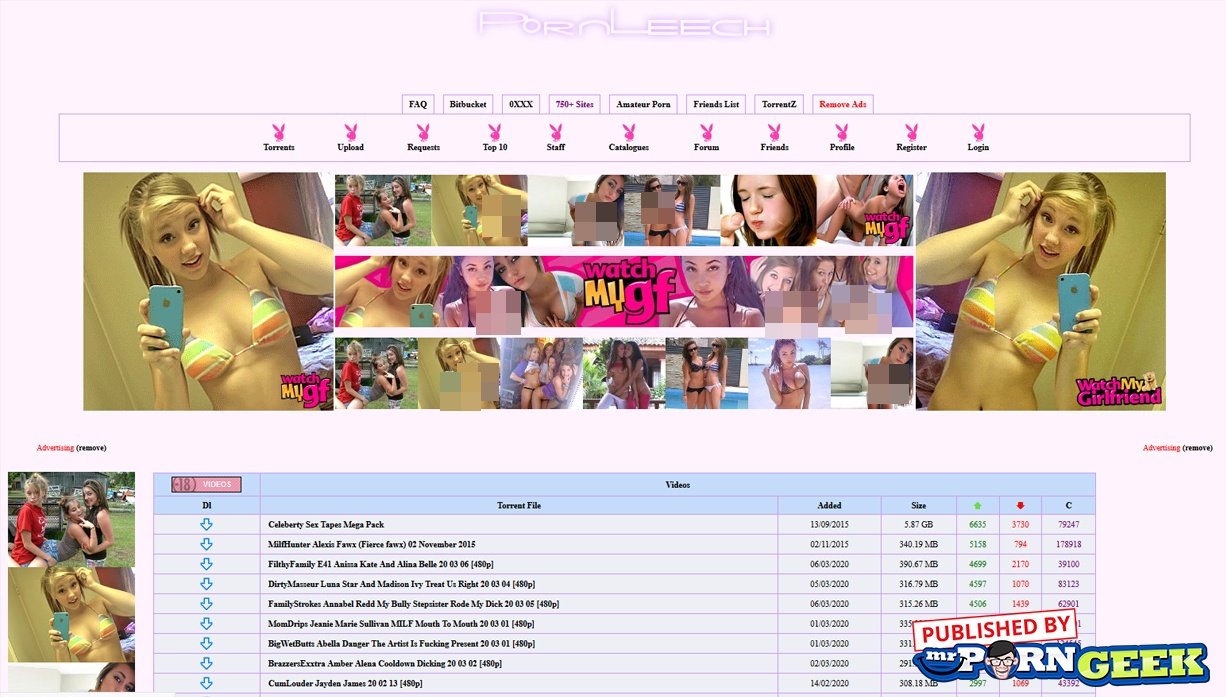Open the FAQ tab
The height and width of the screenshot is (697, 1226).
coord(418,105)
